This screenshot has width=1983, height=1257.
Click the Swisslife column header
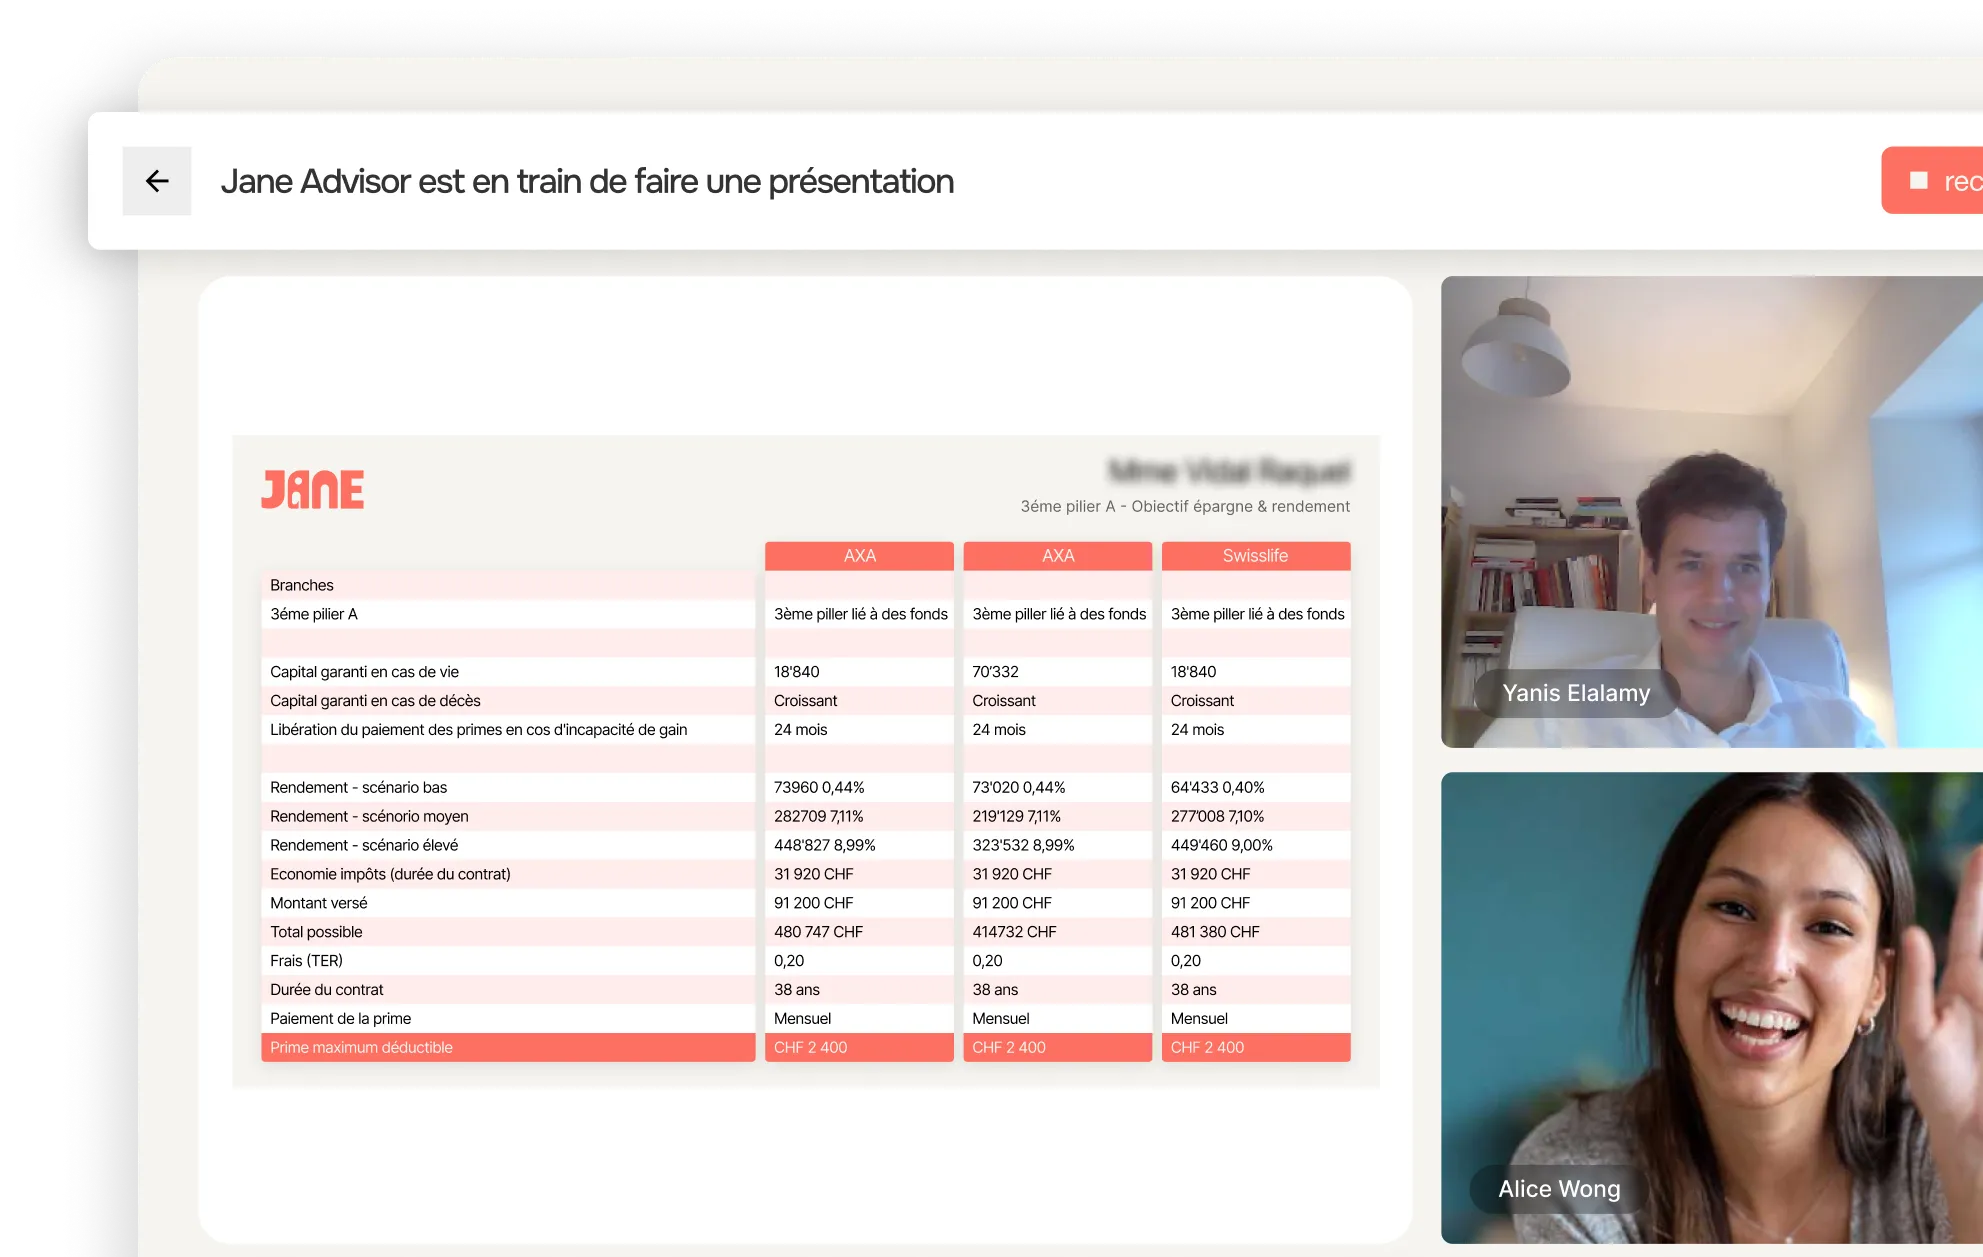point(1256,556)
